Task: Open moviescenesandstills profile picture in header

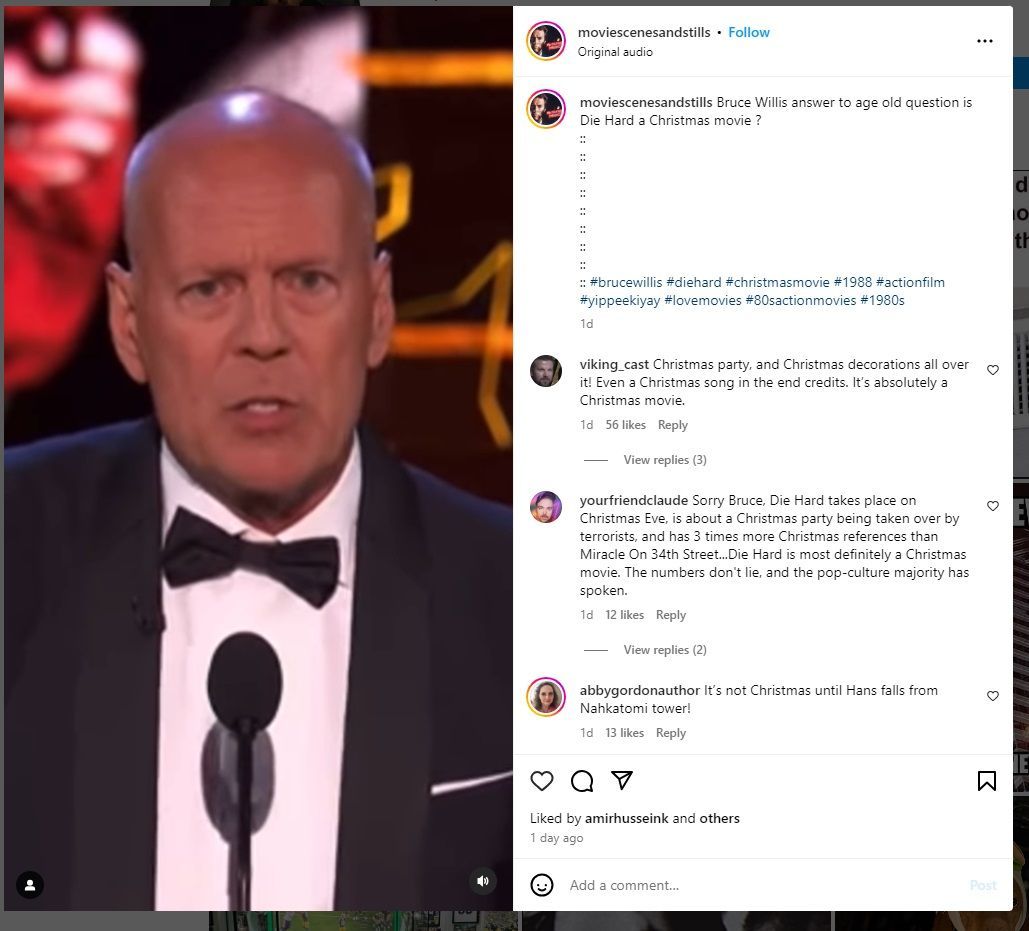Action: (545, 41)
